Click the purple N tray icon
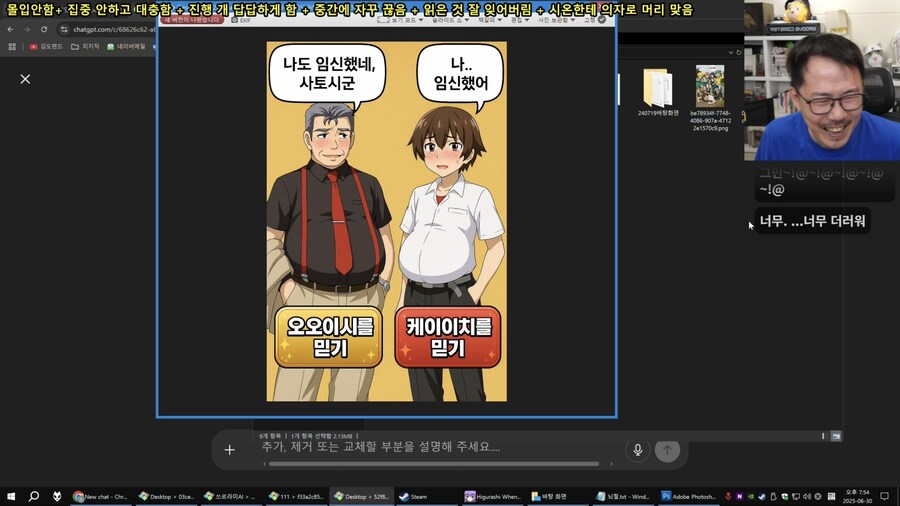Screen dimensions: 900x506 [x=739, y=496]
